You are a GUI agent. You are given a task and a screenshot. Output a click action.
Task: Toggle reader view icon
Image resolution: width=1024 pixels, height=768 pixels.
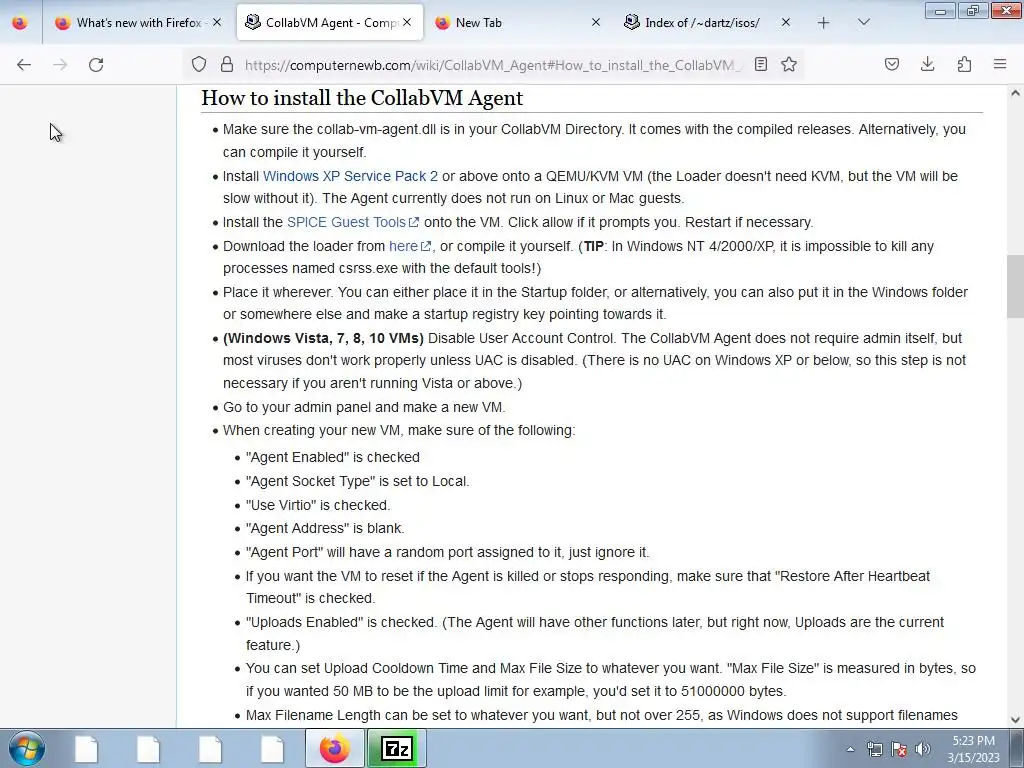pos(761,64)
